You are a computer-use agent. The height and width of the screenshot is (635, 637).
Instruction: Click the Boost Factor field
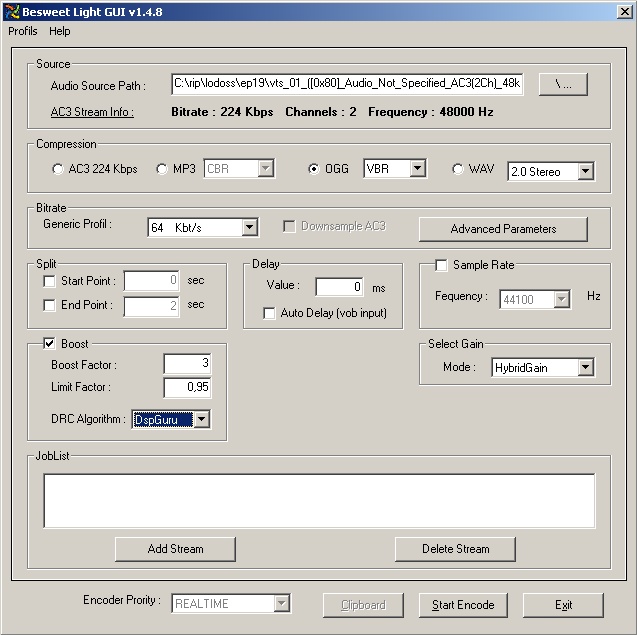click(187, 363)
